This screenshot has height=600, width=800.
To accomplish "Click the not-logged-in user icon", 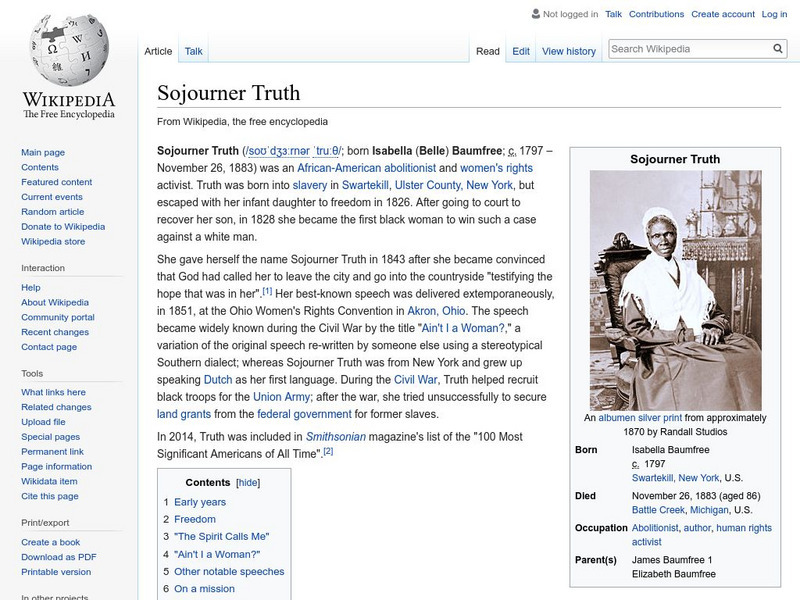I will tap(535, 14).
